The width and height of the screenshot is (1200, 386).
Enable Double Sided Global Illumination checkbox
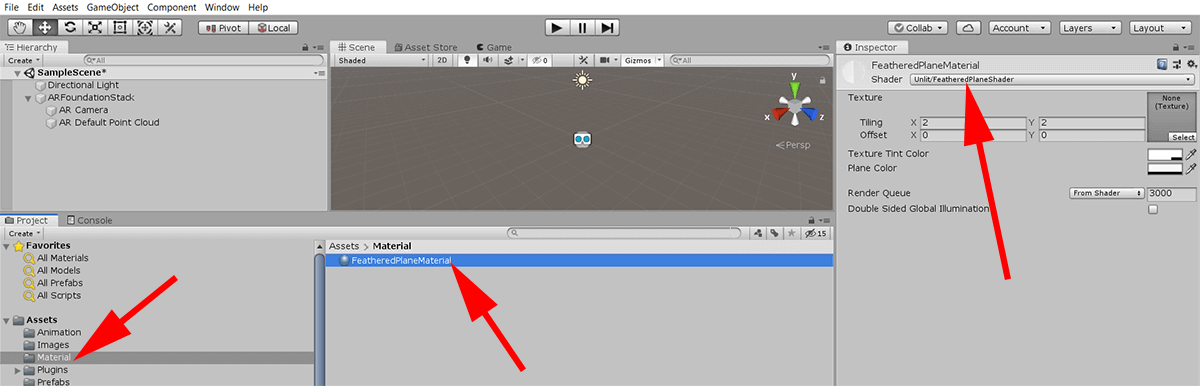(1153, 209)
